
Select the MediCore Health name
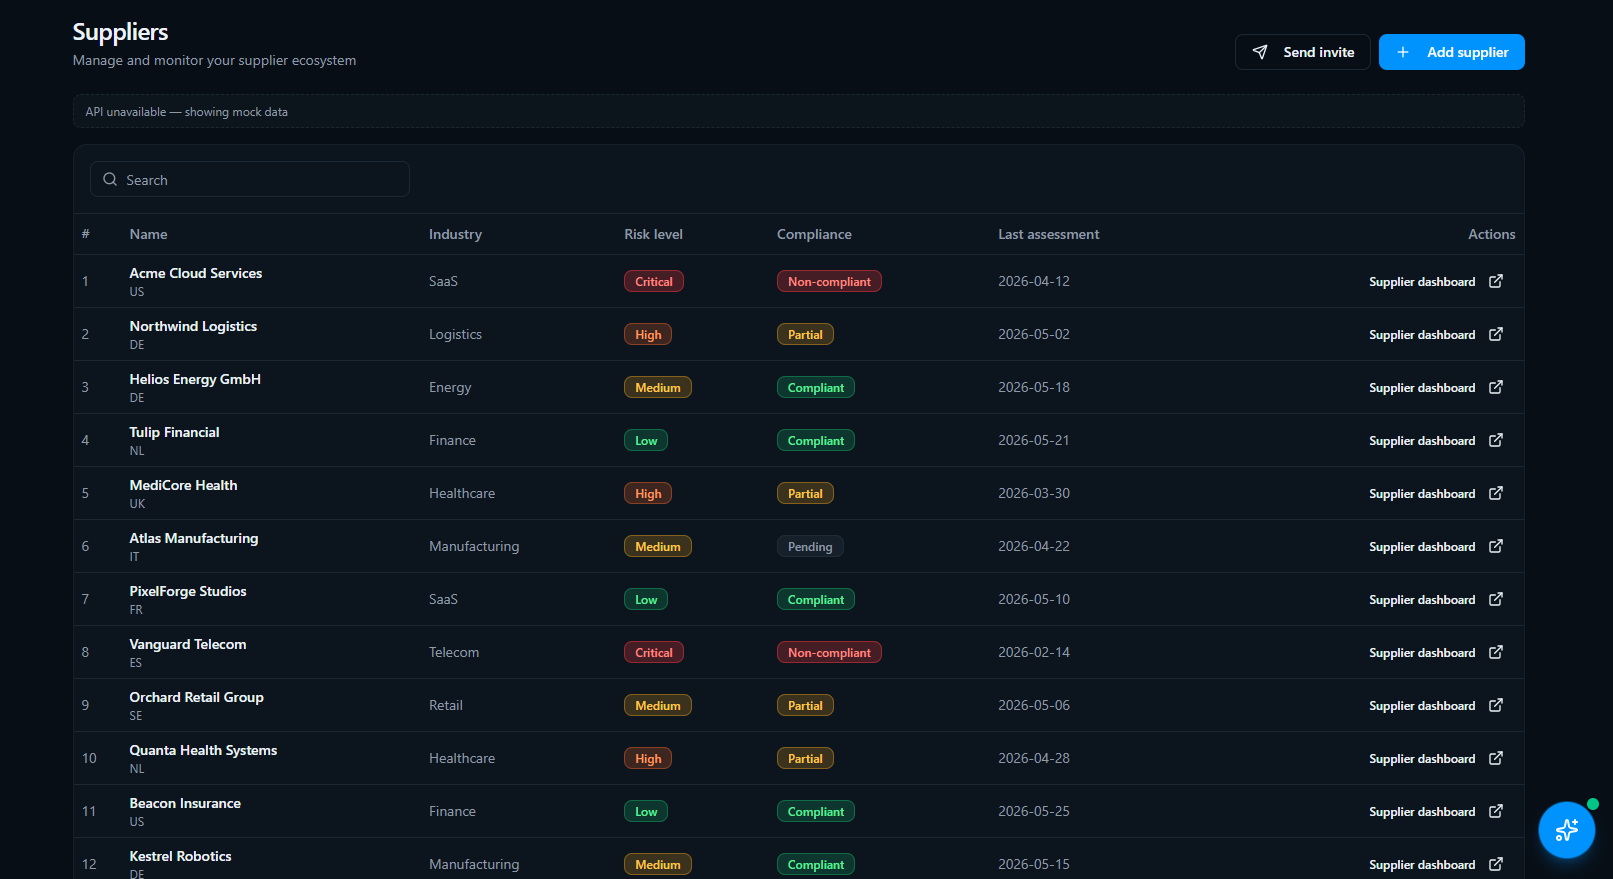(183, 485)
